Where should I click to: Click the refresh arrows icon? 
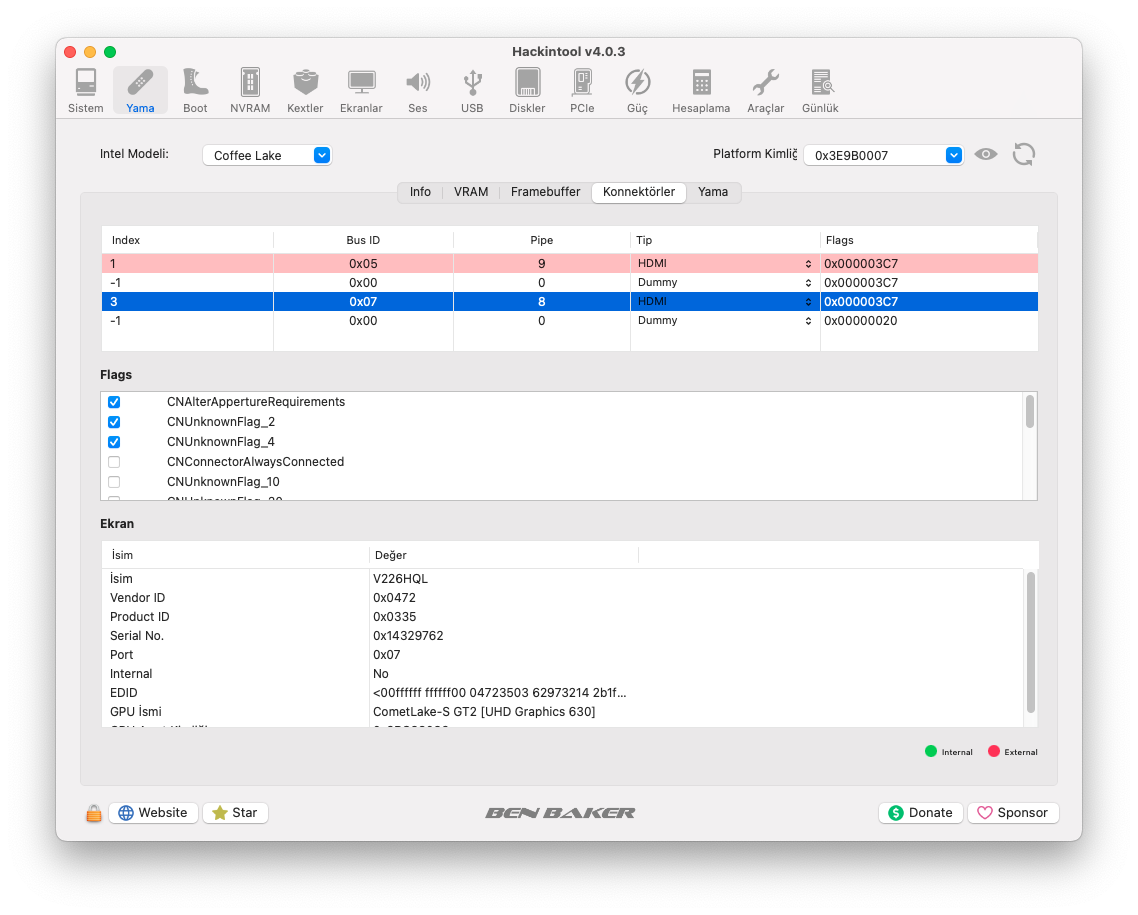pos(1023,154)
